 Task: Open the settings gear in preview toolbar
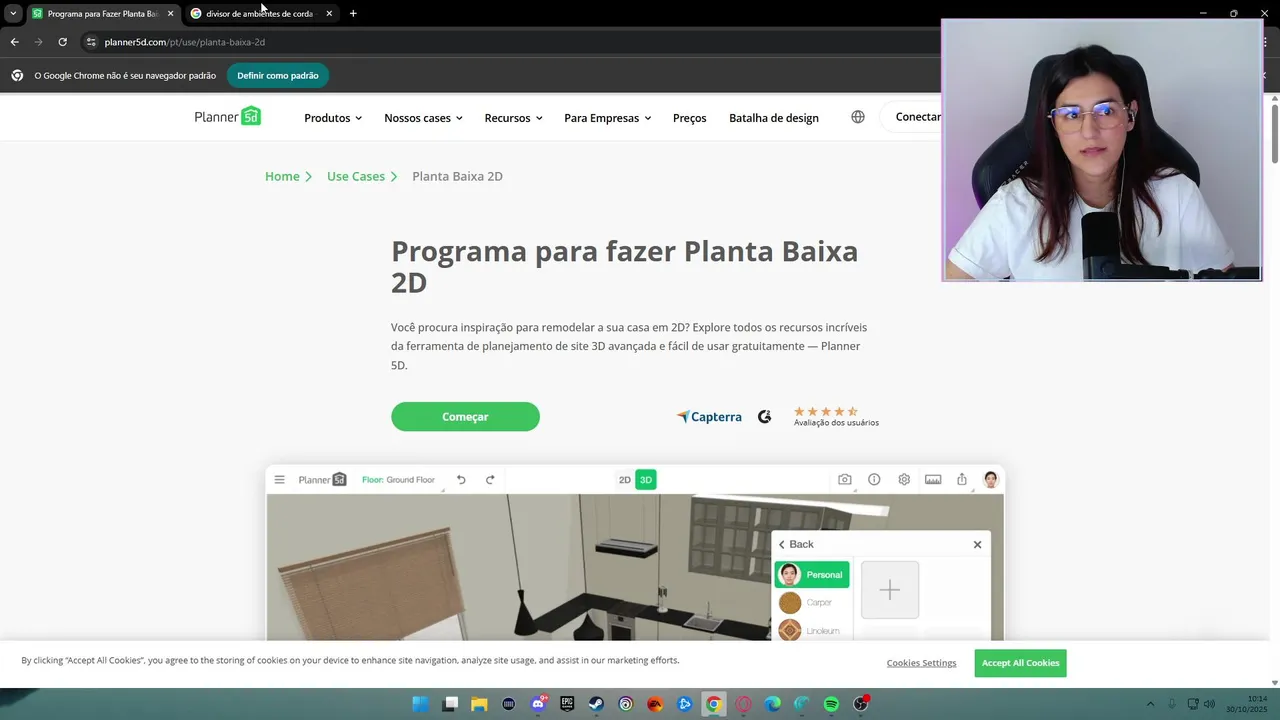point(904,479)
